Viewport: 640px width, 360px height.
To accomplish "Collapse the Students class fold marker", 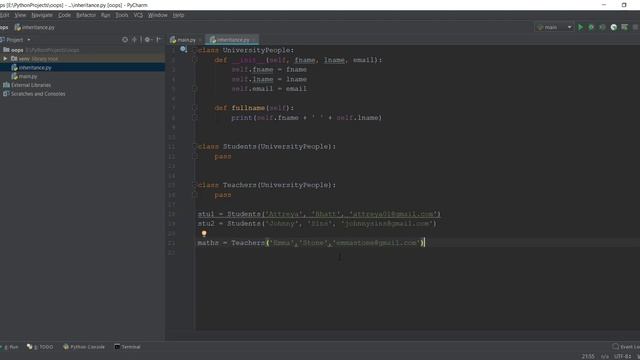I will (x=195, y=146).
